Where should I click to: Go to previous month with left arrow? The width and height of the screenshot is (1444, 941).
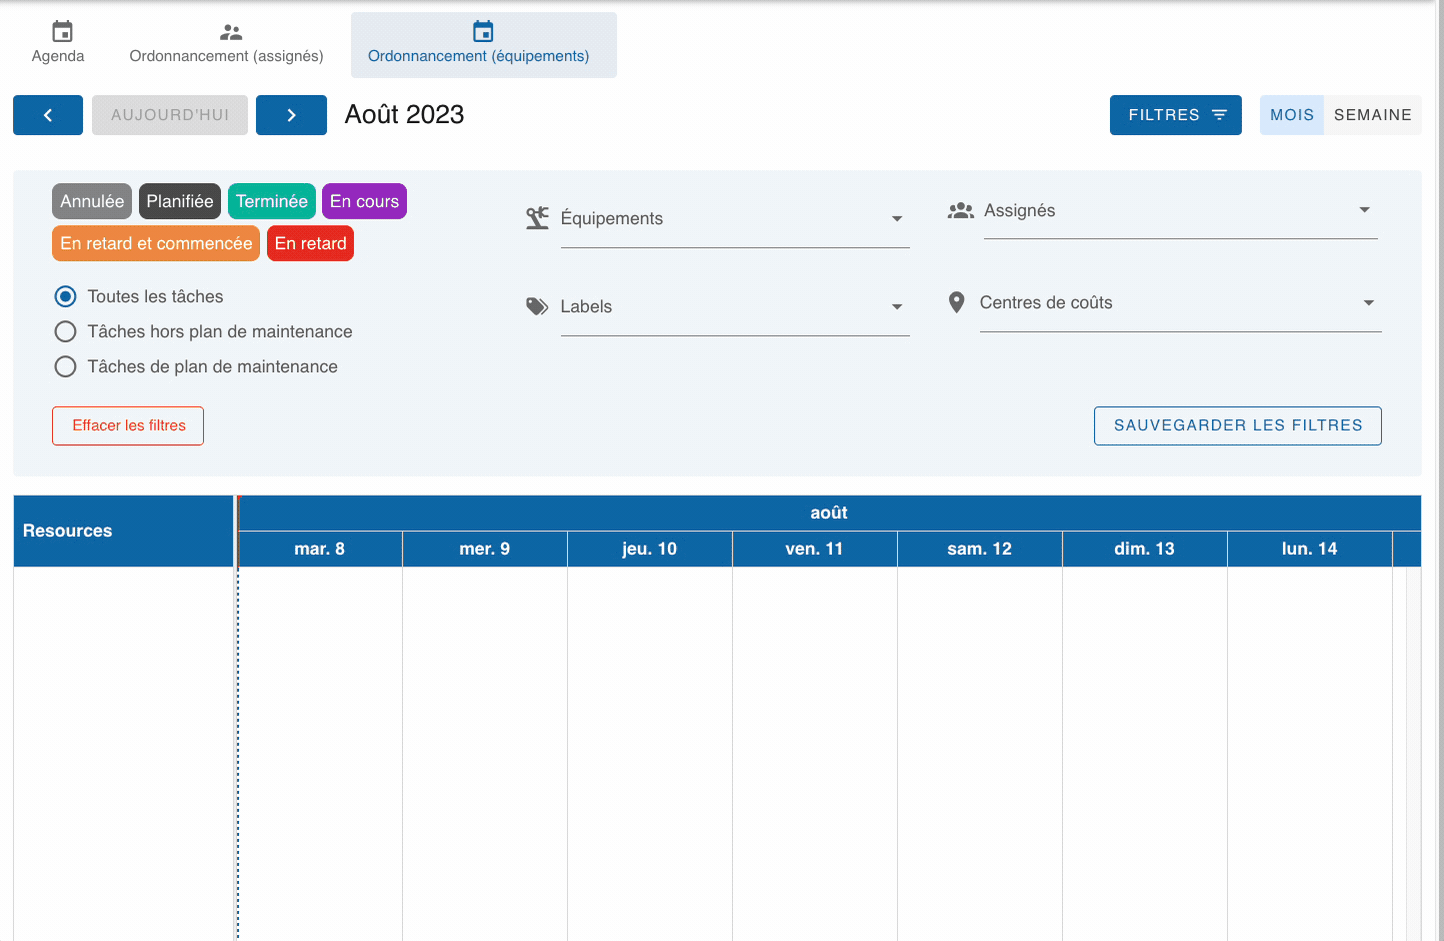click(48, 115)
